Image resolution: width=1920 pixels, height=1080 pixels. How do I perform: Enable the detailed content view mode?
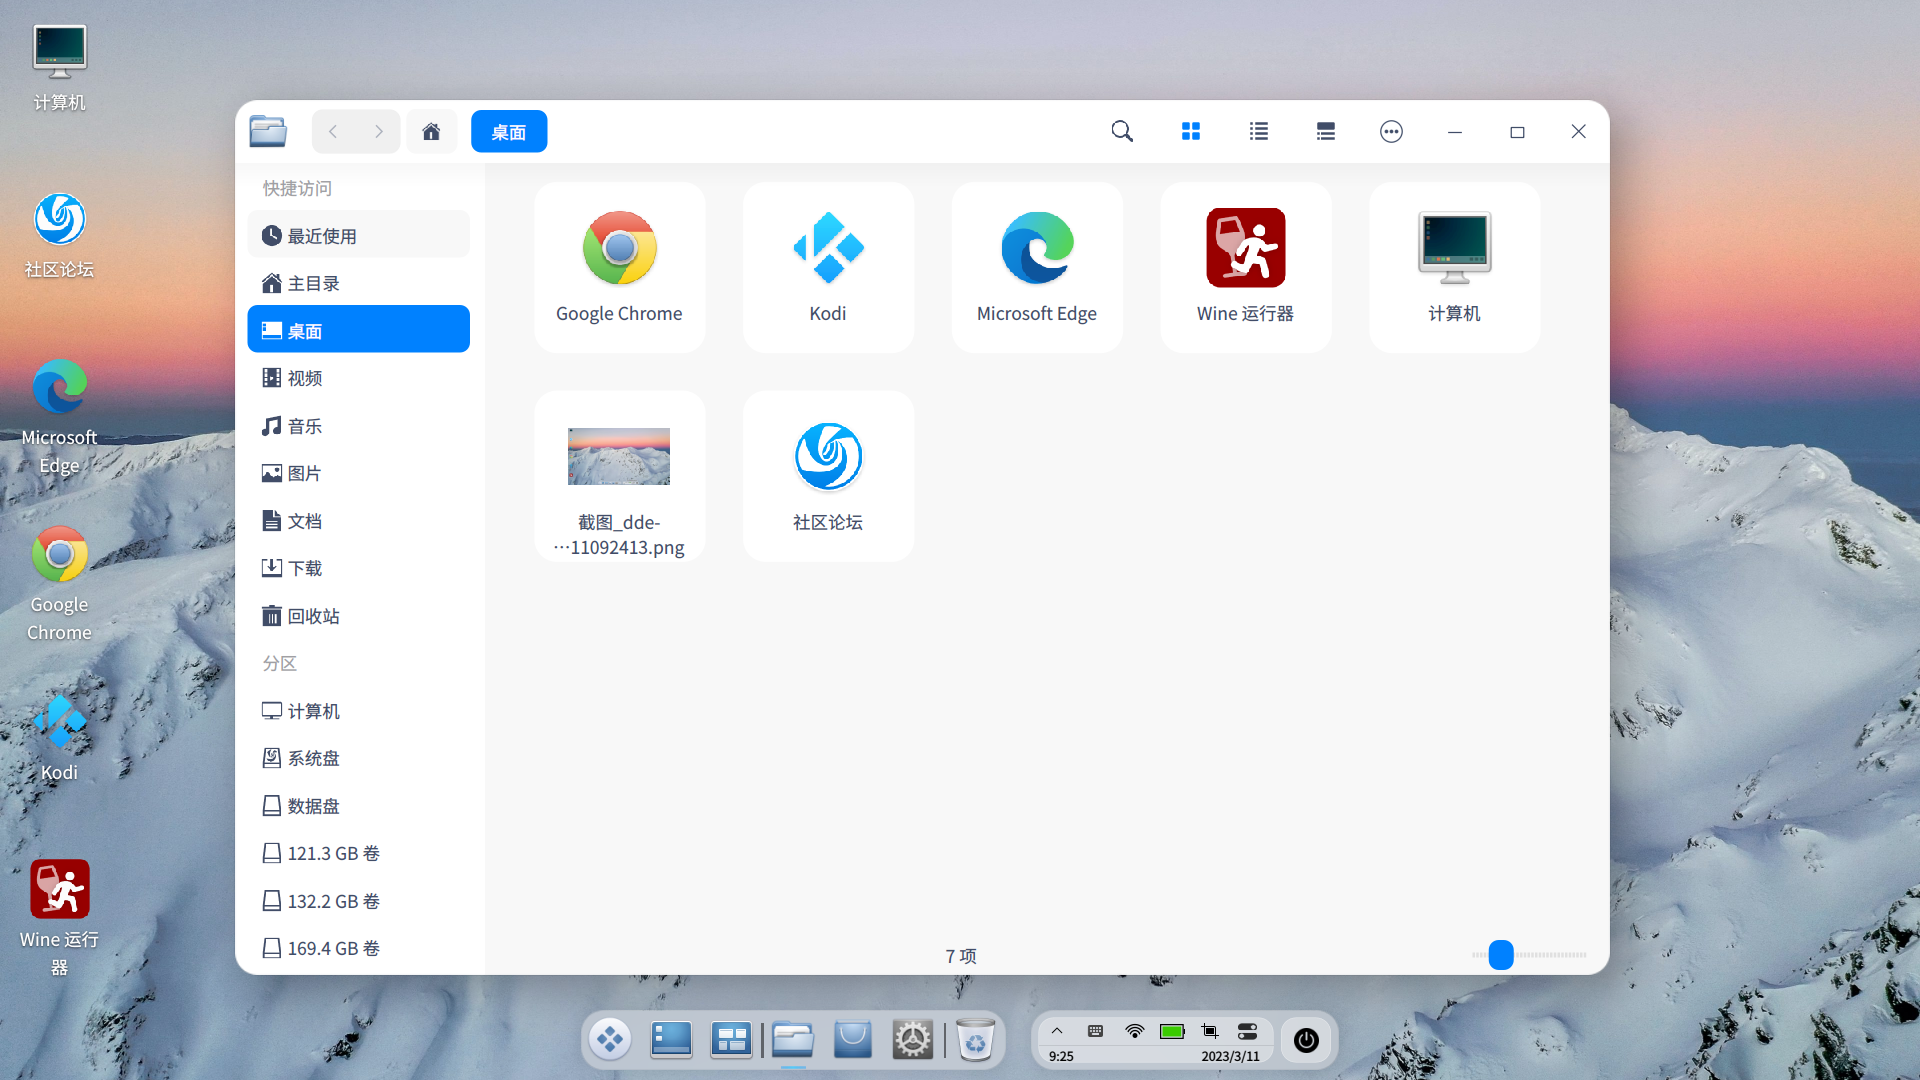pyautogui.click(x=1325, y=131)
